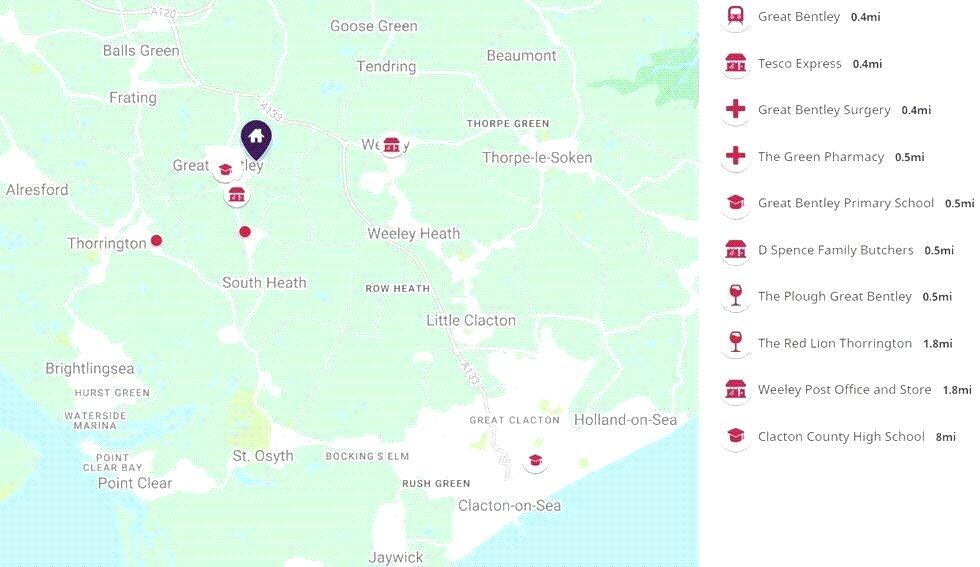Click the Brightlingsea label on the map
The height and width of the screenshot is (567, 980).
[89, 368]
